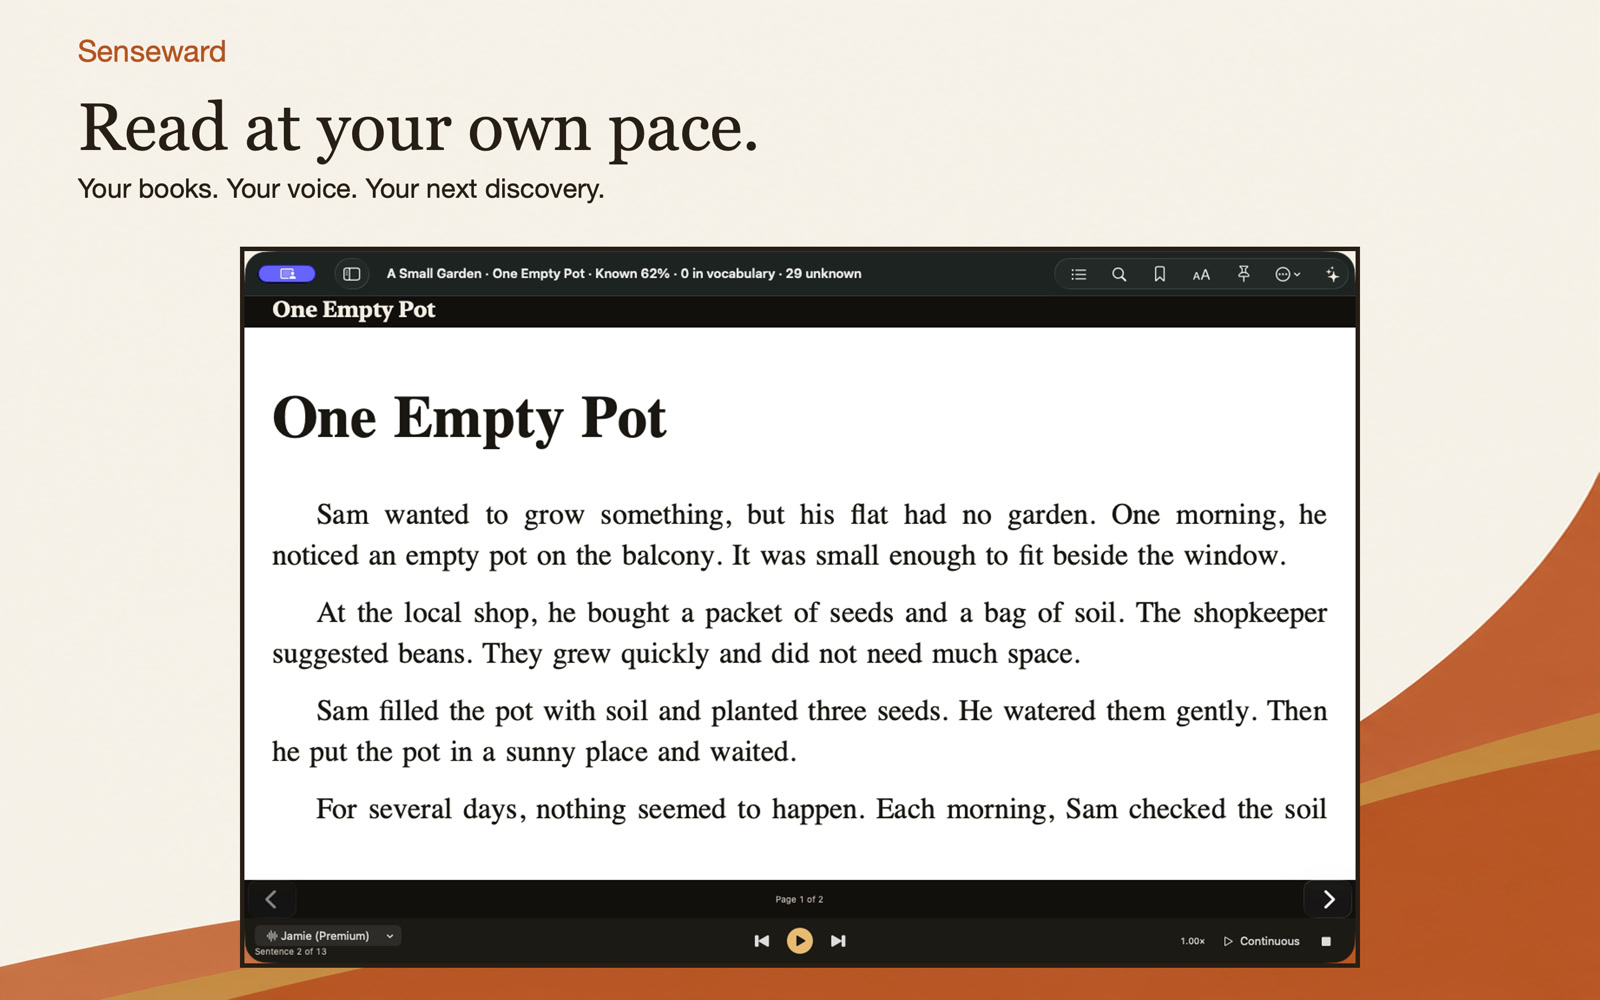1600x1000 pixels.
Task: Click the sparkle AI assistant icon
Action: [1332, 274]
